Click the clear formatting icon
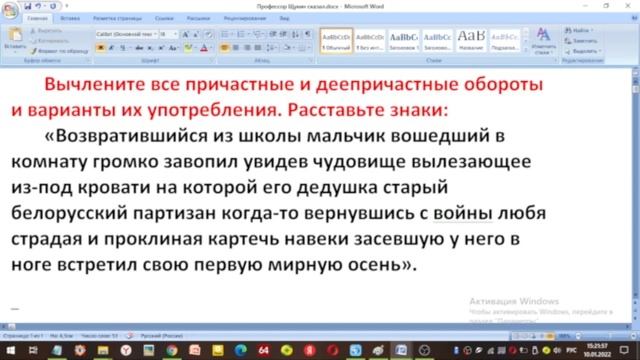Image resolution: width=640 pixels, height=360 pixels. [208, 35]
